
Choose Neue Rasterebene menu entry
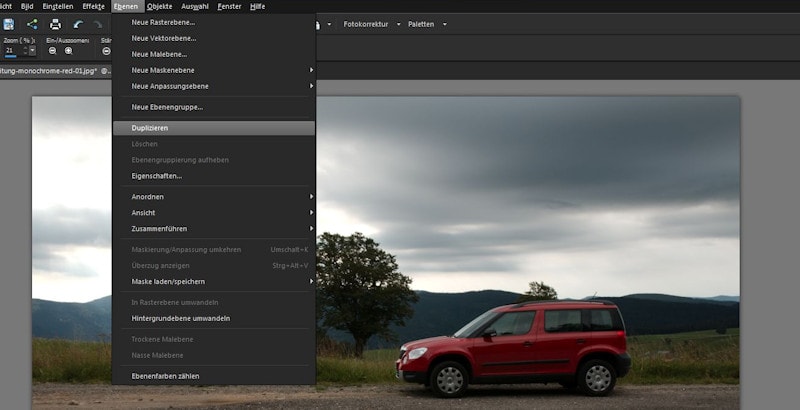164,22
